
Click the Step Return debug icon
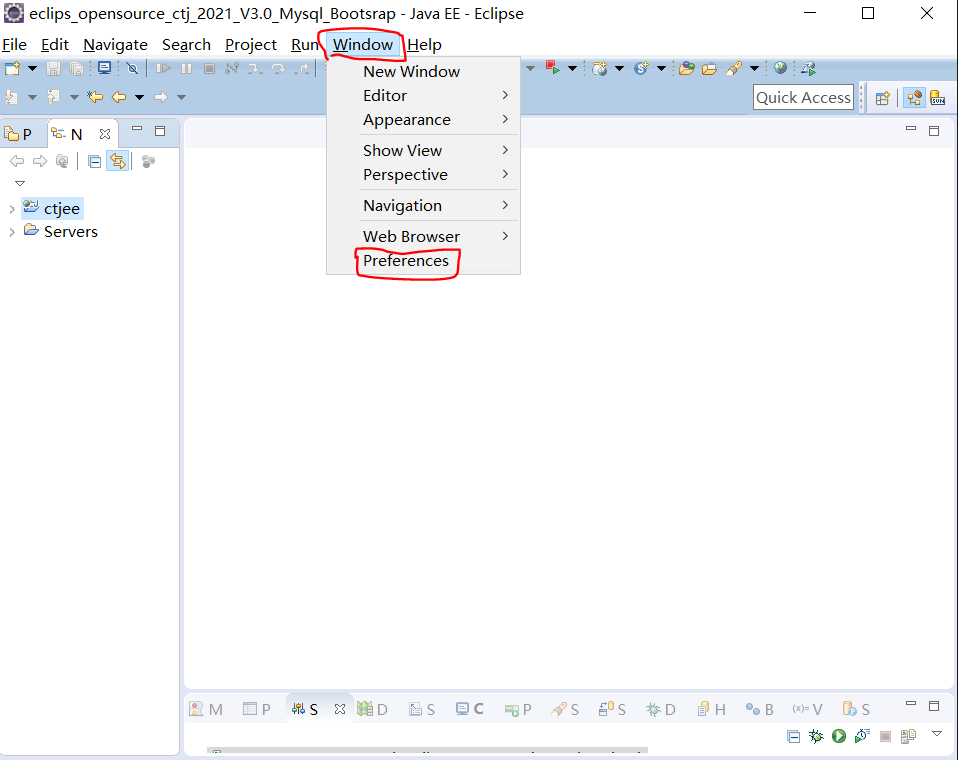point(301,68)
